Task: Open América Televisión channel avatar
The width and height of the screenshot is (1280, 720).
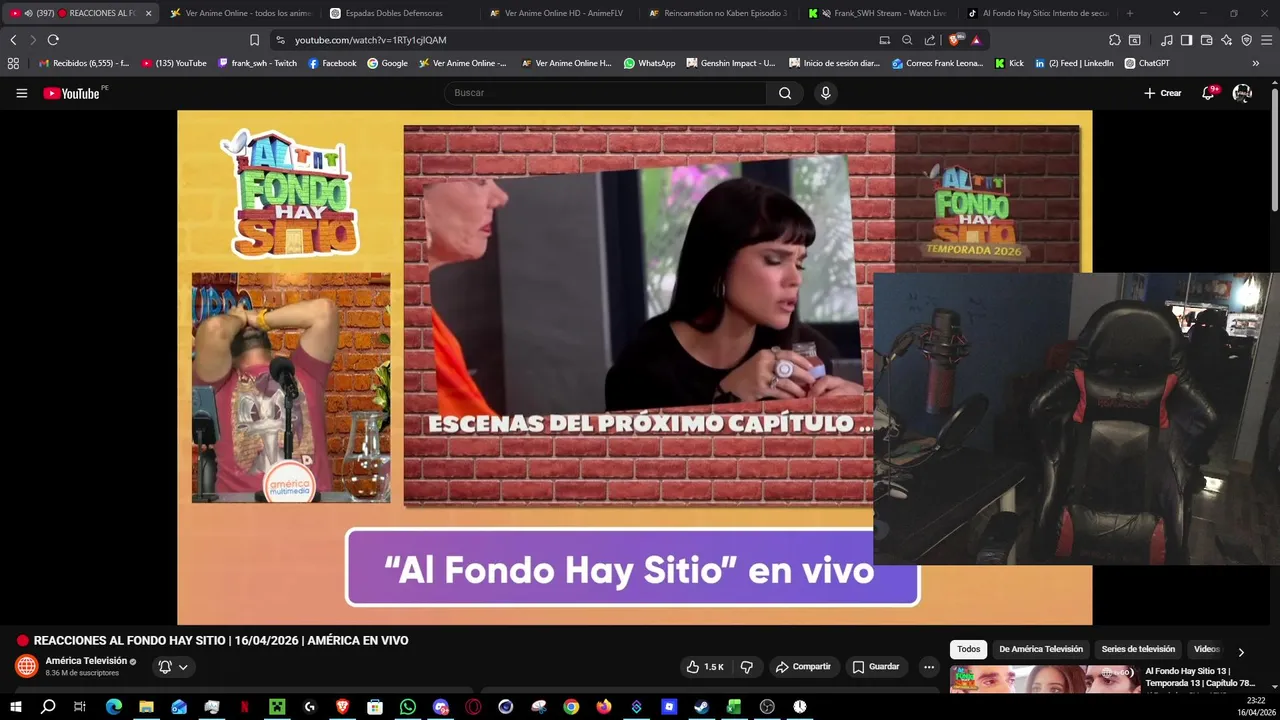Action: tap(27, 666)
